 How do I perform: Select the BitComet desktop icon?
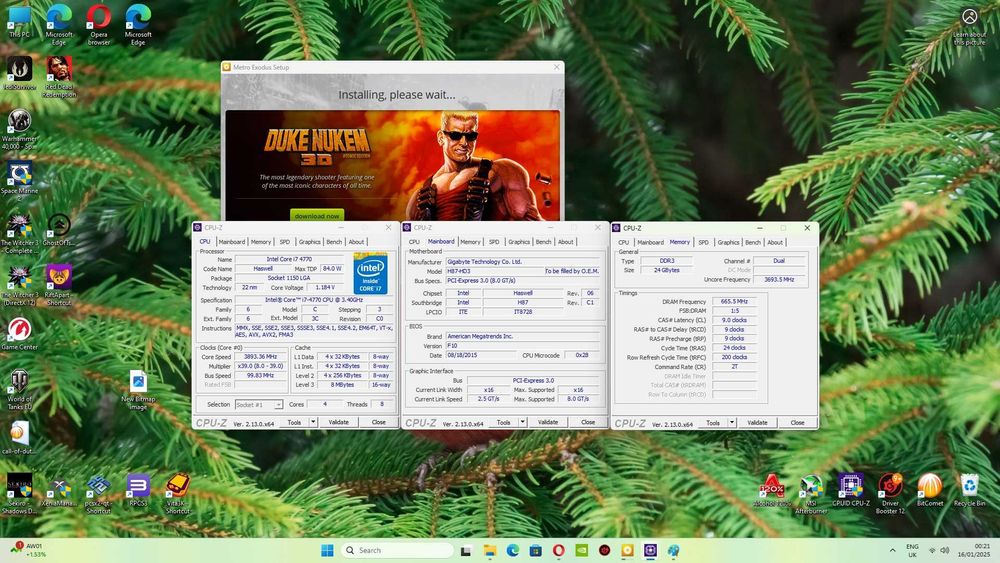coord(930,490)
